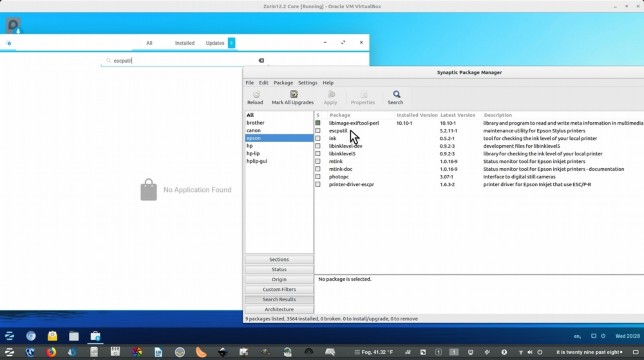644x360 pixels.
Task: Click the Architecture filter button
Action: 279,309
